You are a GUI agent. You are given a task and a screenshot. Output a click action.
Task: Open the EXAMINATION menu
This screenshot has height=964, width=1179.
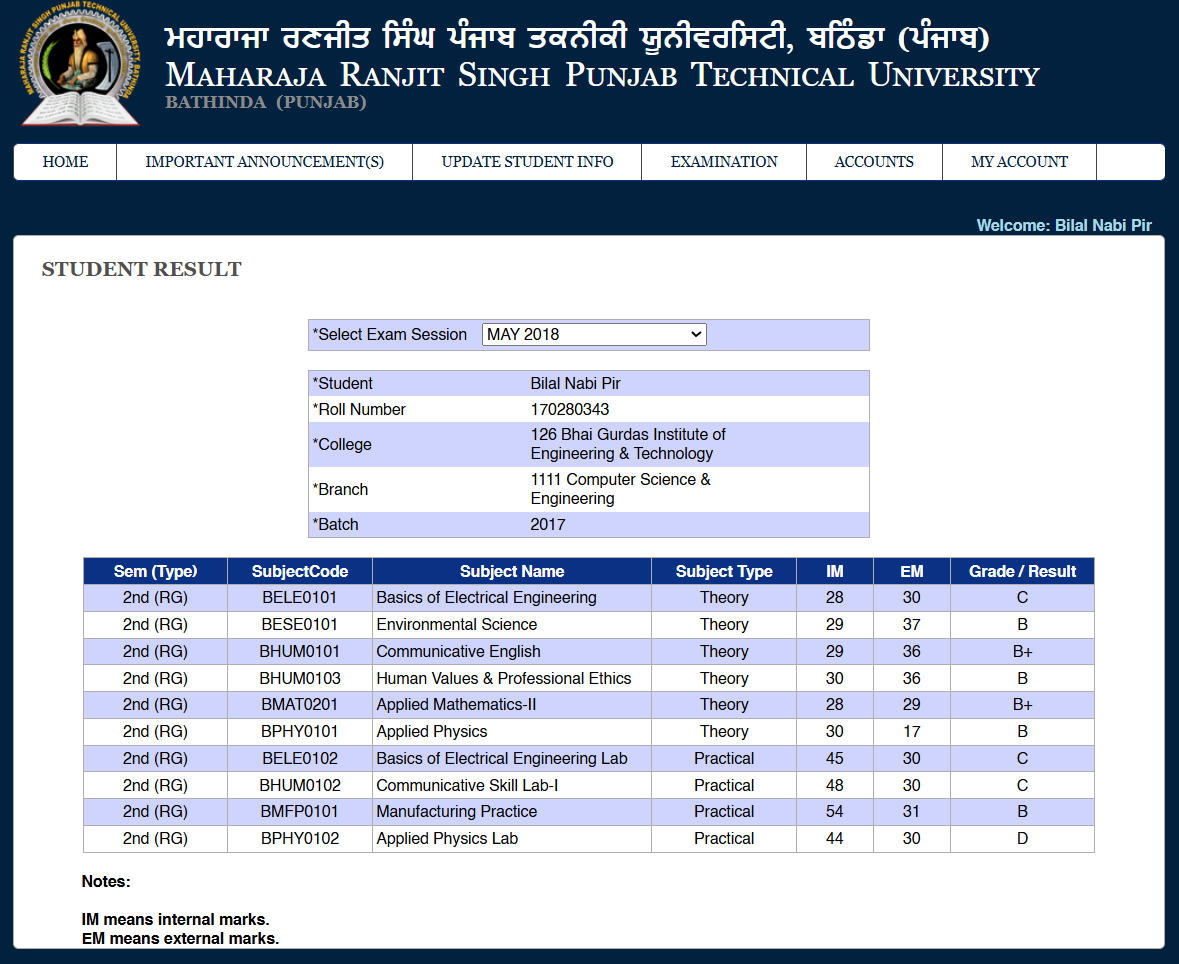pyautogui.click(x=724, y=162)
